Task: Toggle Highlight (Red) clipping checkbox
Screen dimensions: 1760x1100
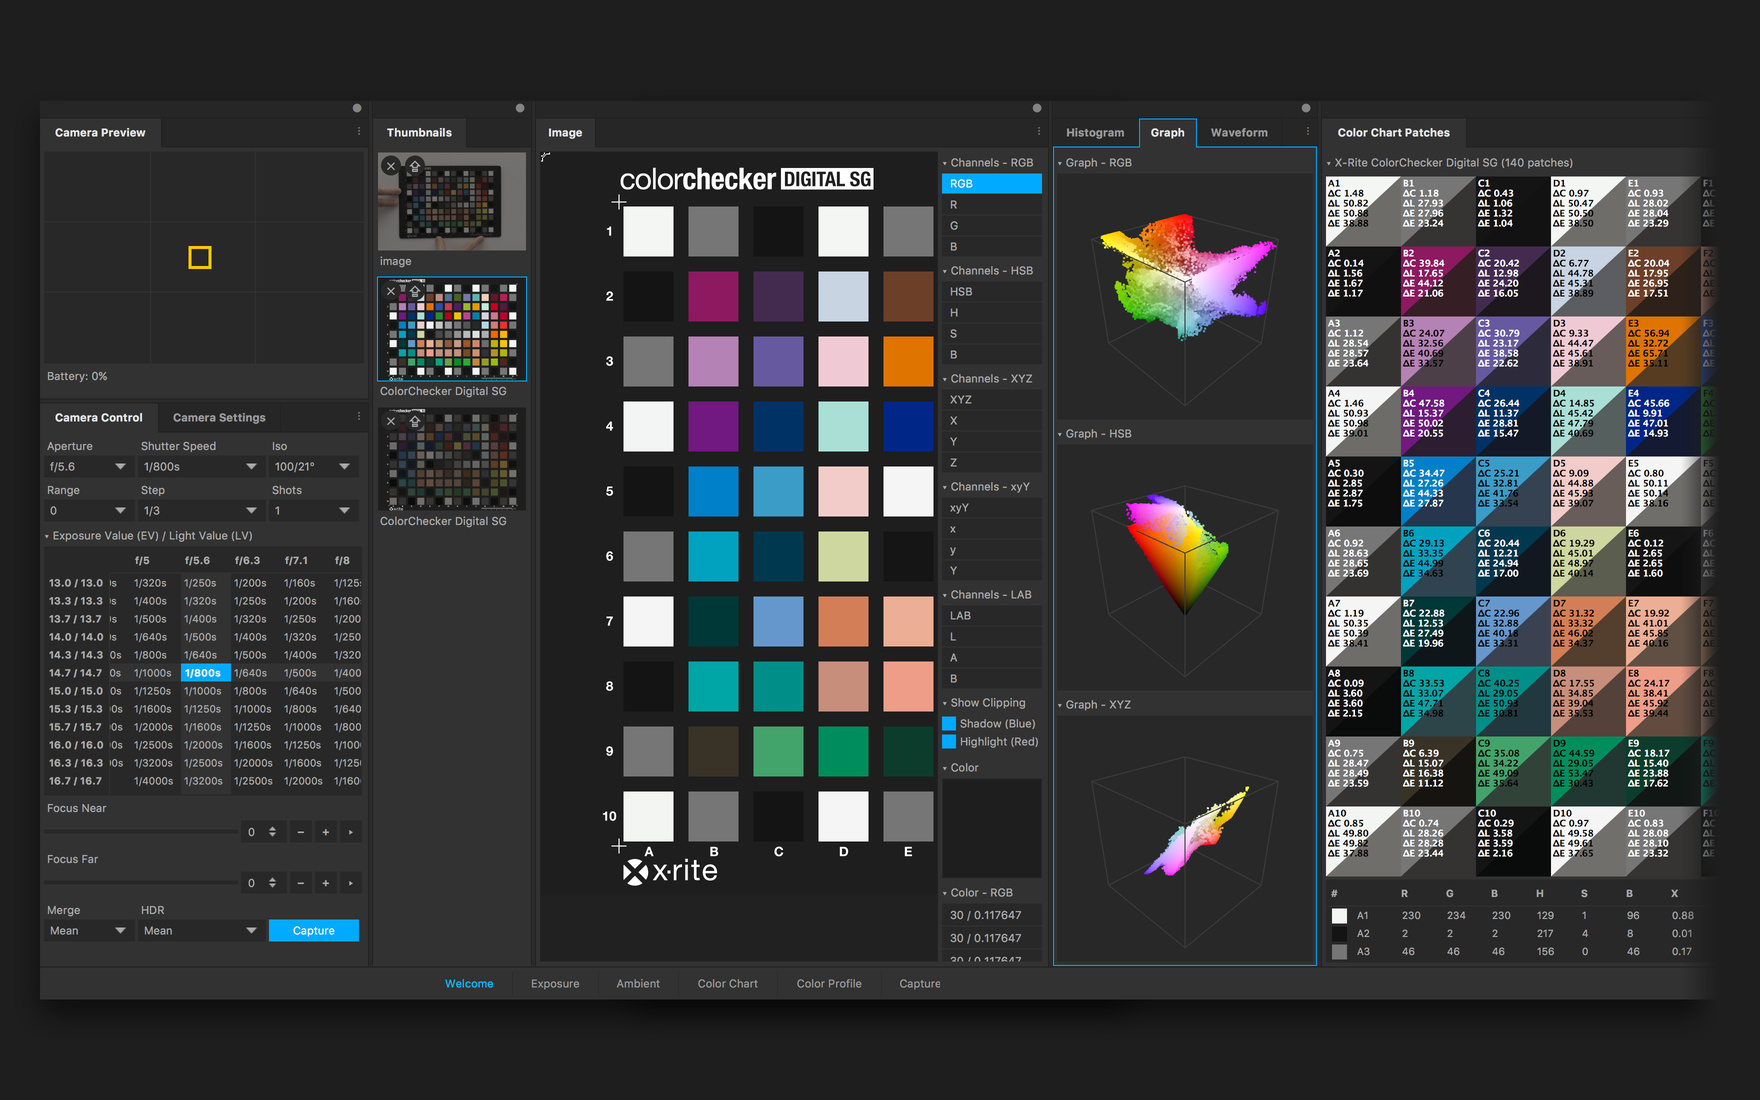Action: 949,742
